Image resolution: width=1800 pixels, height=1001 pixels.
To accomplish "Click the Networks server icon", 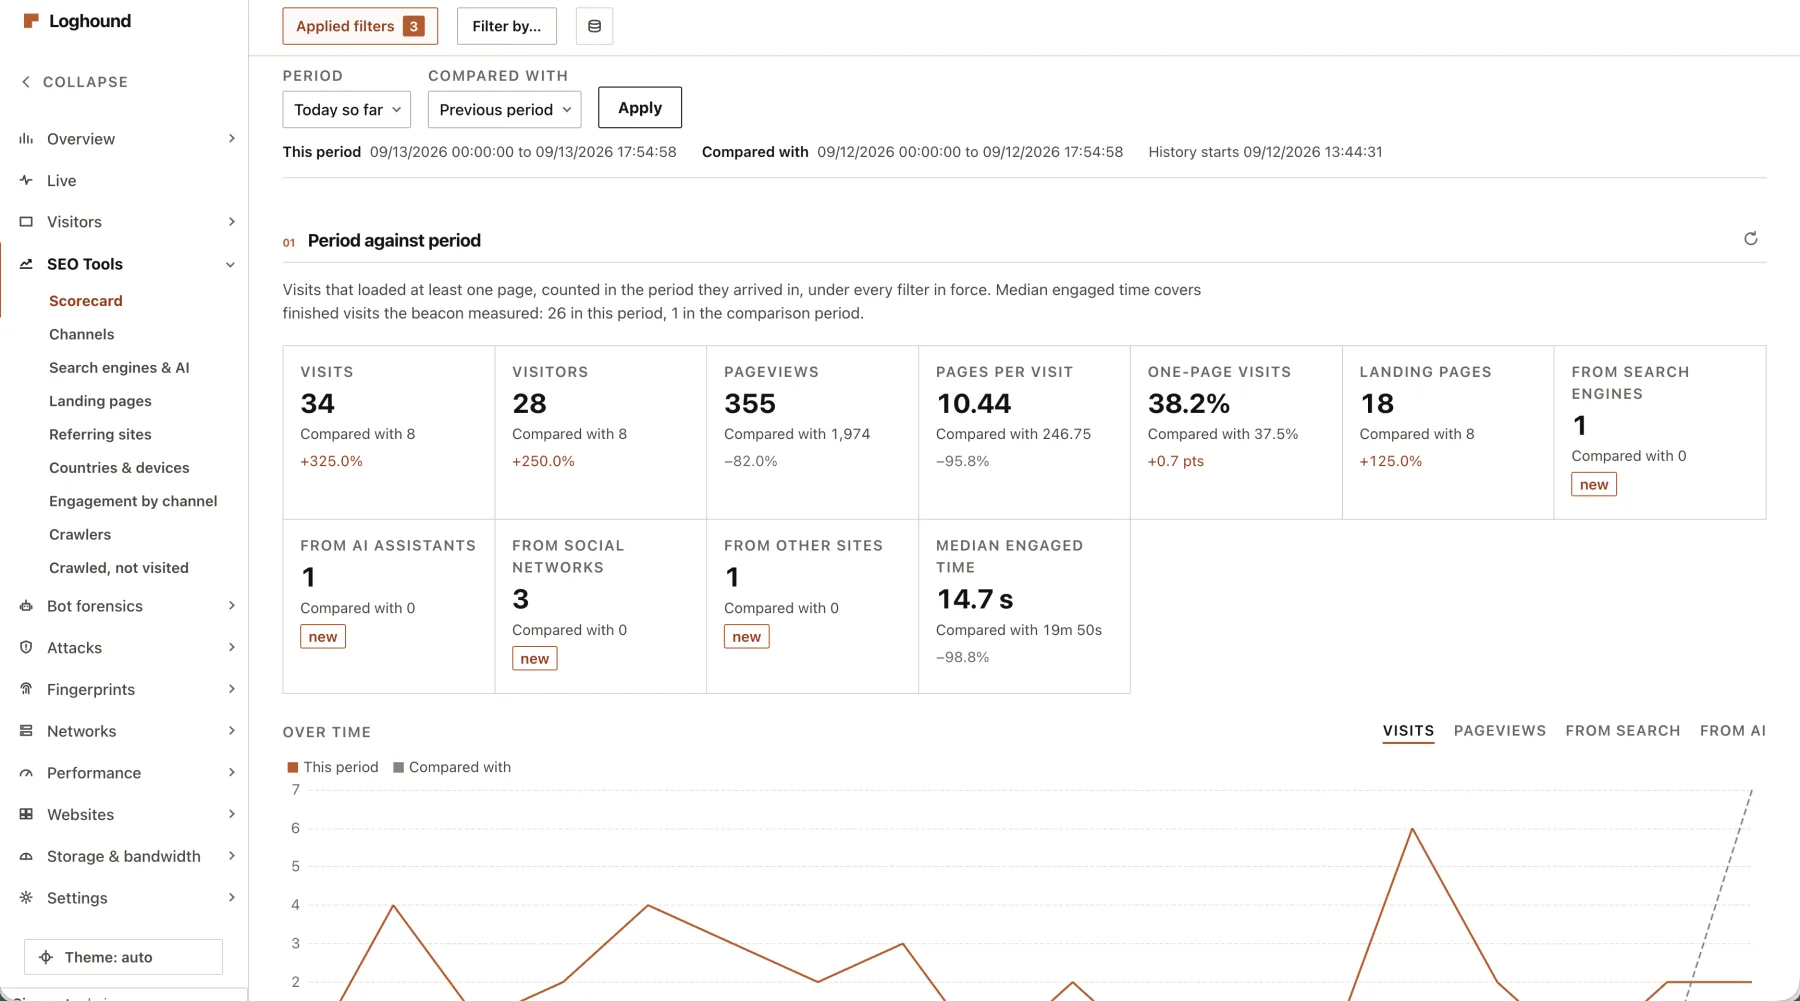I will (x=26, y=731).
